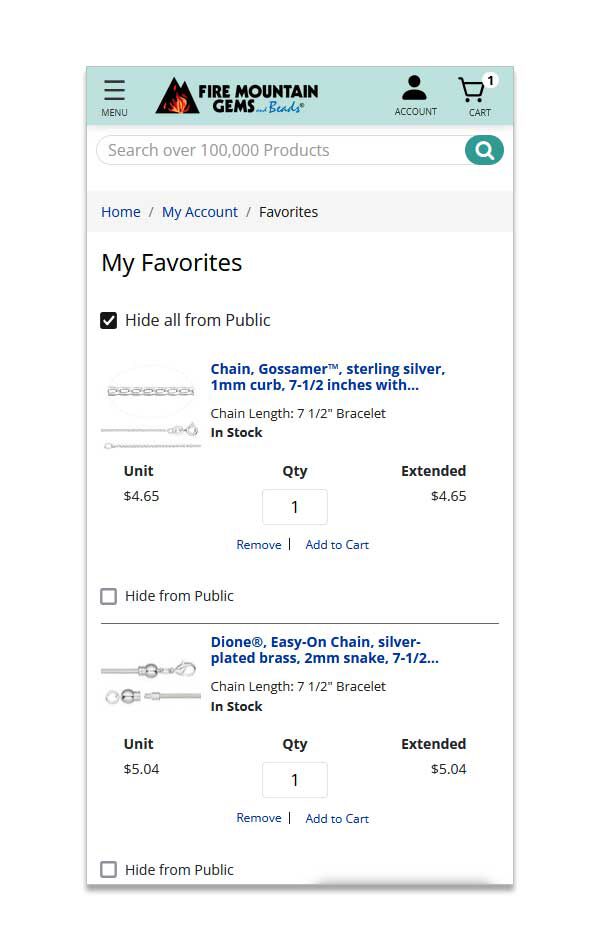Screen dimensions: 600x950
Task: Open the ACCOUNT person icon
Action: pyautogui.click(x=415, y=96)
